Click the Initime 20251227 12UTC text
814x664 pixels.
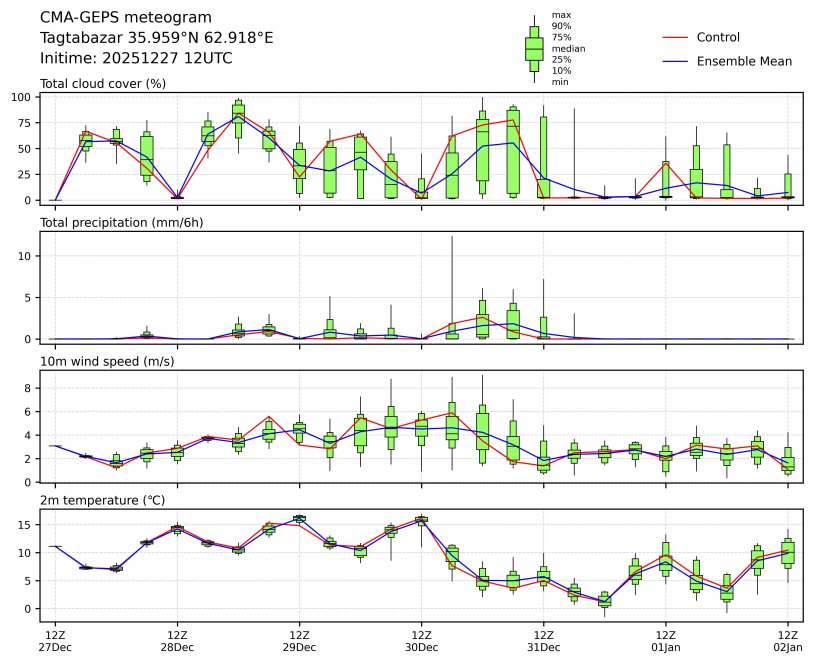tap(136, 59)
